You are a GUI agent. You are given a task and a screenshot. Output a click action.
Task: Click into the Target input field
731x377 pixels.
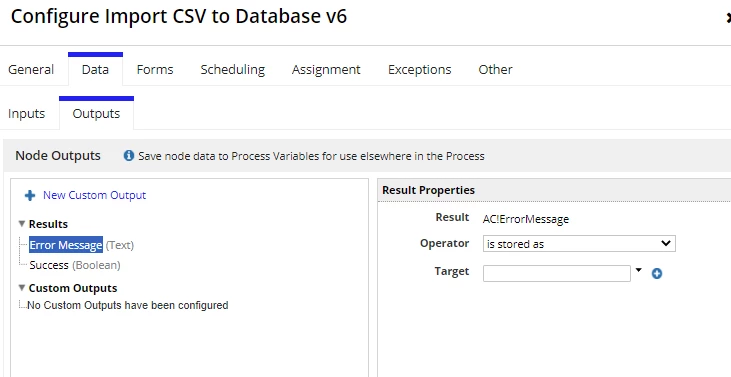click(557, 274)
